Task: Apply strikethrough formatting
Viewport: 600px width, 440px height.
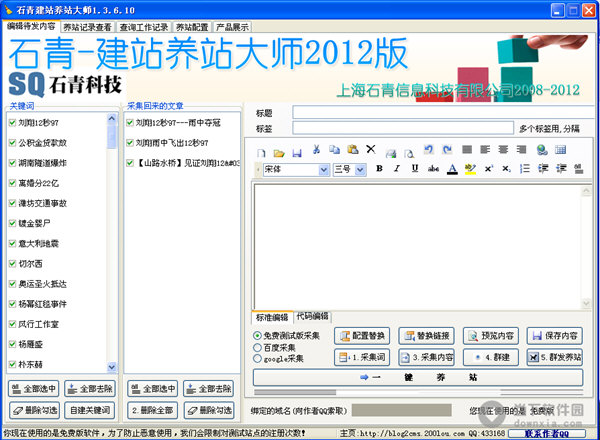Action: coord(433,168)
